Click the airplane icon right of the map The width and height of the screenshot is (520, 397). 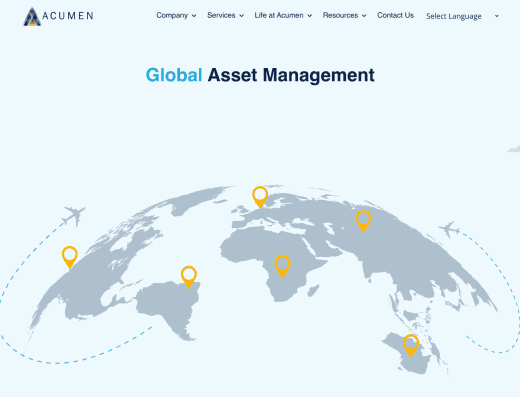[x=449, y=229]
